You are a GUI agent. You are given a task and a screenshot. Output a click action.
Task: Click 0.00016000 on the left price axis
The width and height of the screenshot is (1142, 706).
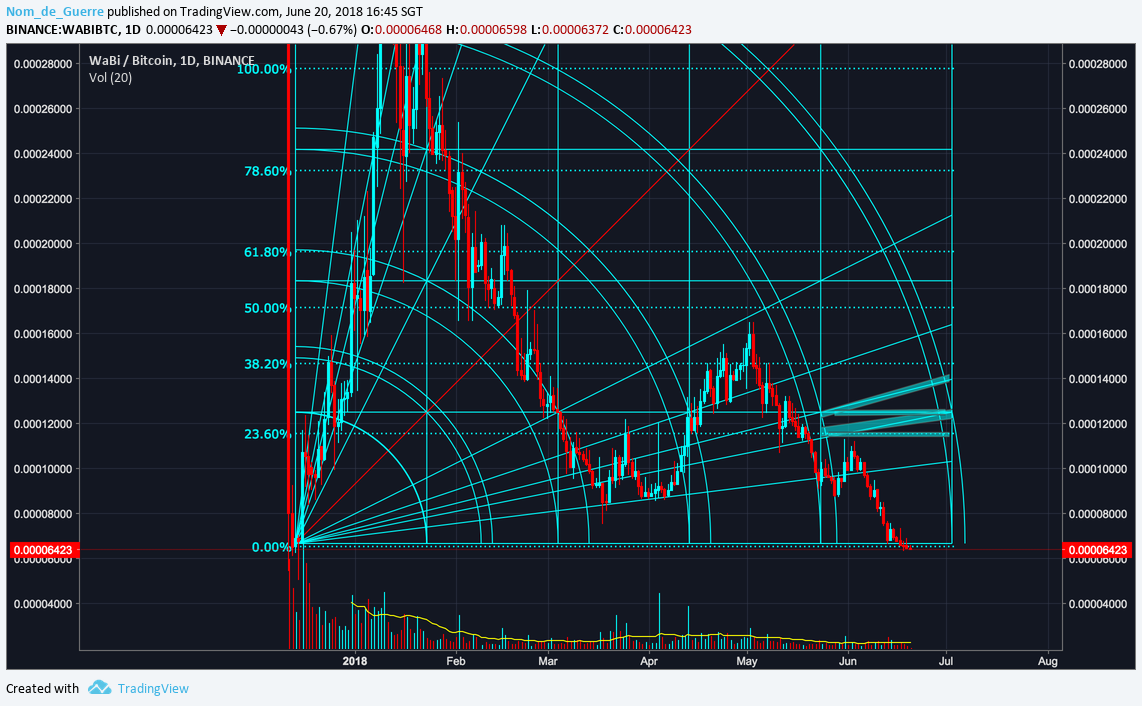(x=43, y=334)
